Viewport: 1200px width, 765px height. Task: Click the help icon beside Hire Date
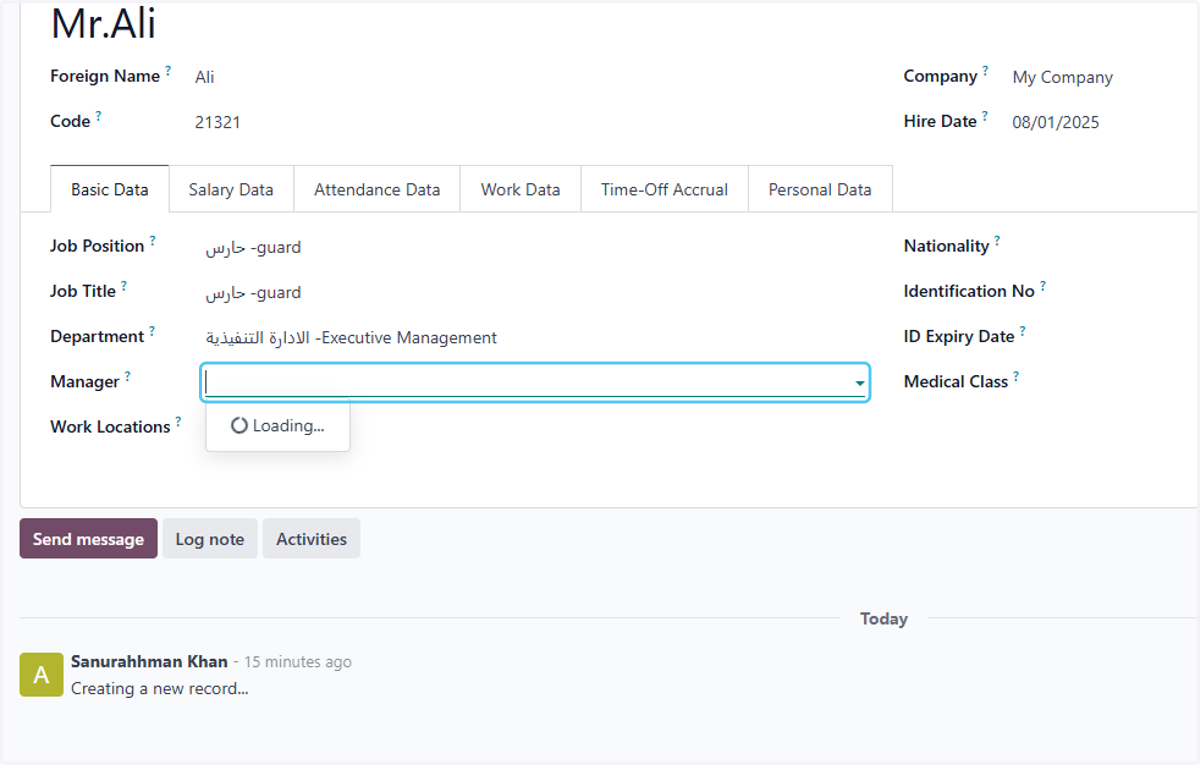(x=984, y=116)
